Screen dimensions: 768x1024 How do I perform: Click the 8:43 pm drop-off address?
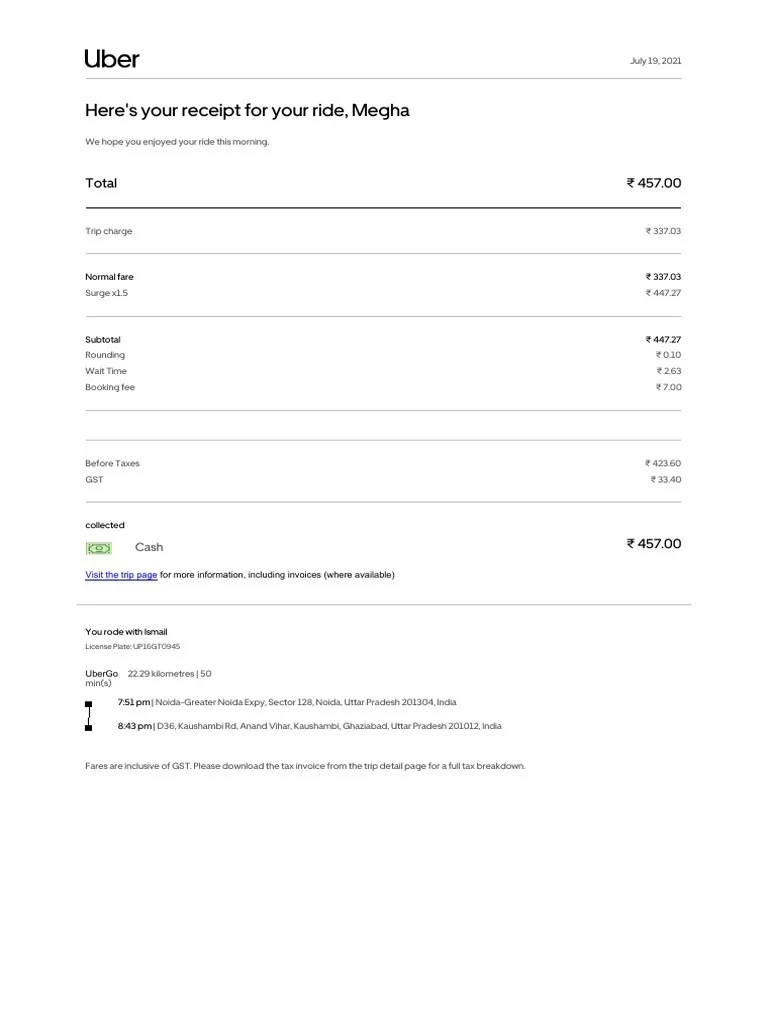coord(310,726)
